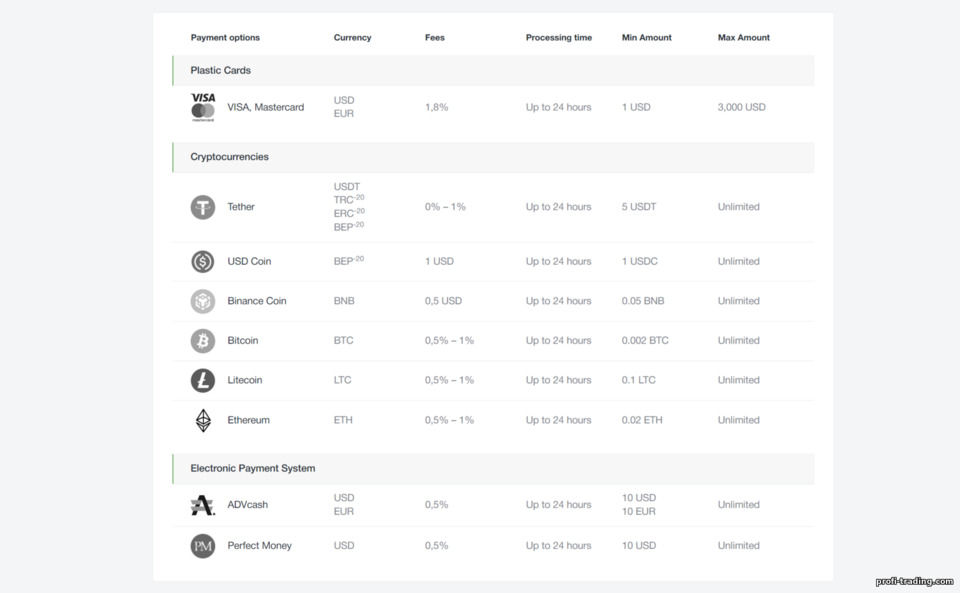Click the Perfect Money PM icon
This screenshot has width=960, height=593.
(203, 546)
